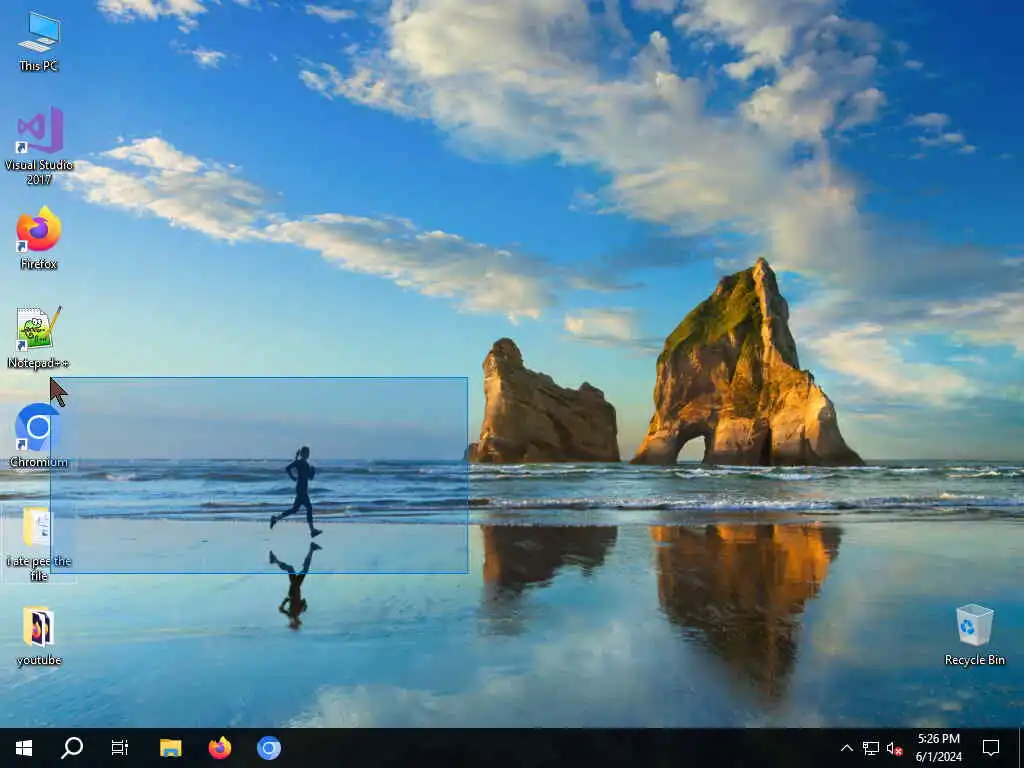Launch Firefox from the taskbar

(219, 748)
